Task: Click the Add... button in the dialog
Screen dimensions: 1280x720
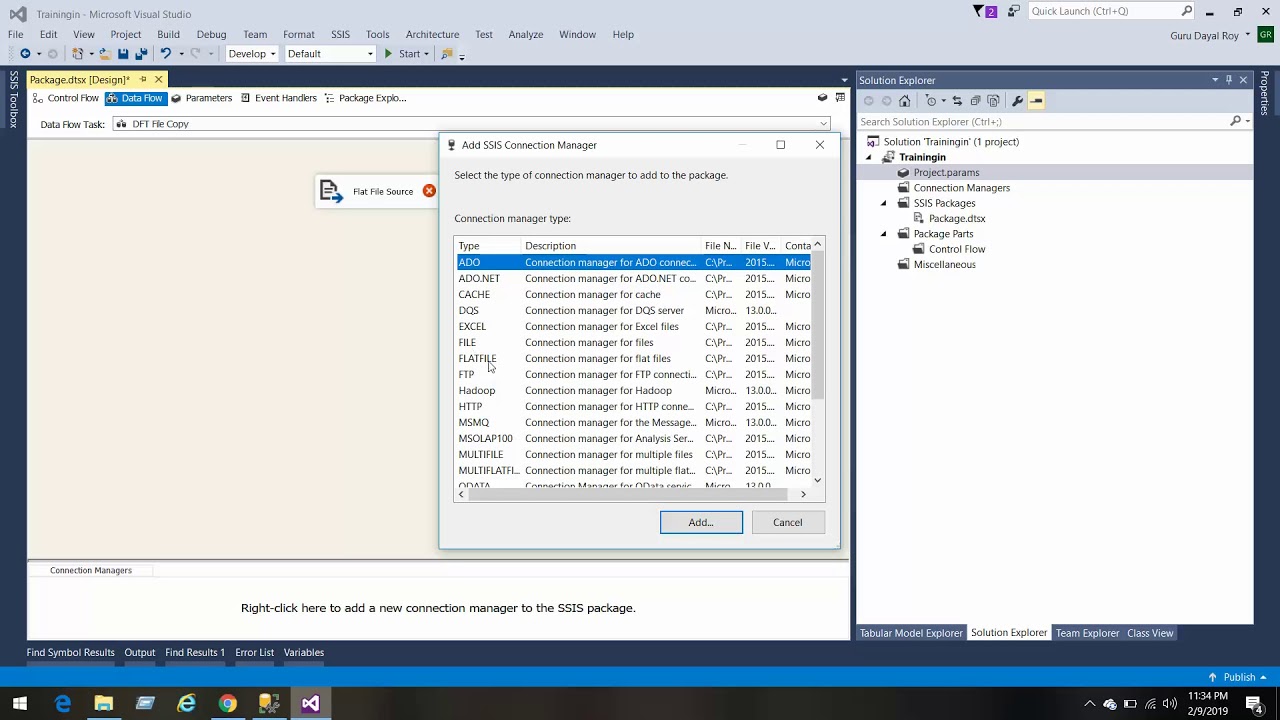Action: 701,522
